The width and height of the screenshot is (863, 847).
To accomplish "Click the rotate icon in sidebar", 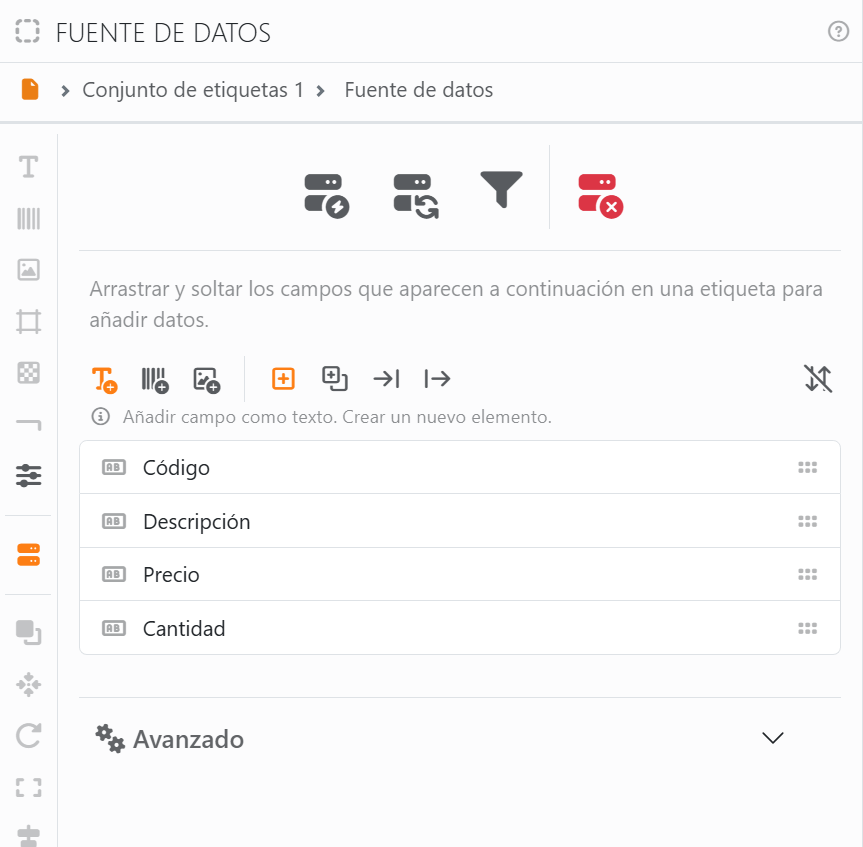I will coord(29,736).
